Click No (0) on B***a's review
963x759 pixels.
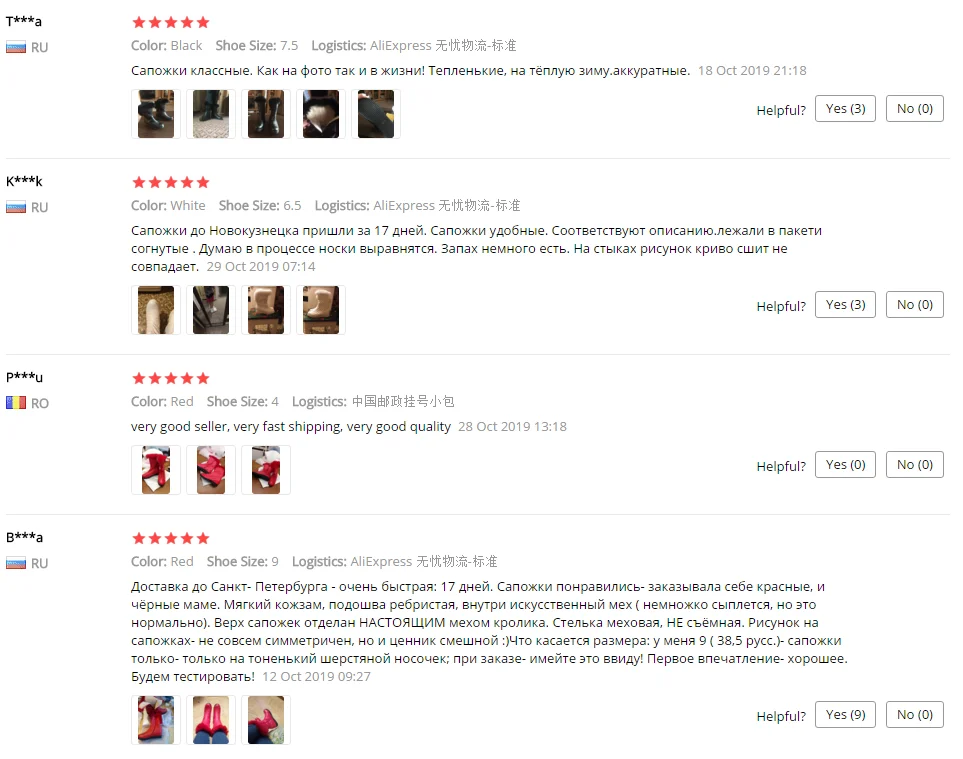point(914,715)
